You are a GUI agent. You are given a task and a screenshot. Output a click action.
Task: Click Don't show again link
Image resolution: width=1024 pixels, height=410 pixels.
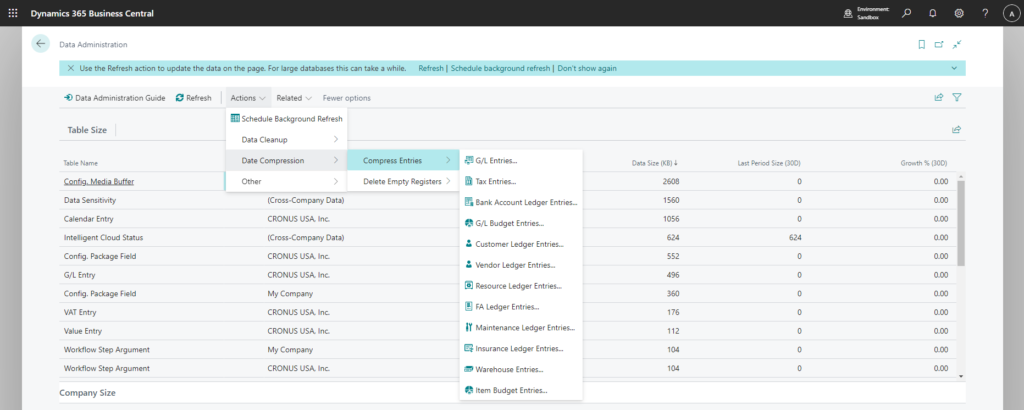pos(587,68)
